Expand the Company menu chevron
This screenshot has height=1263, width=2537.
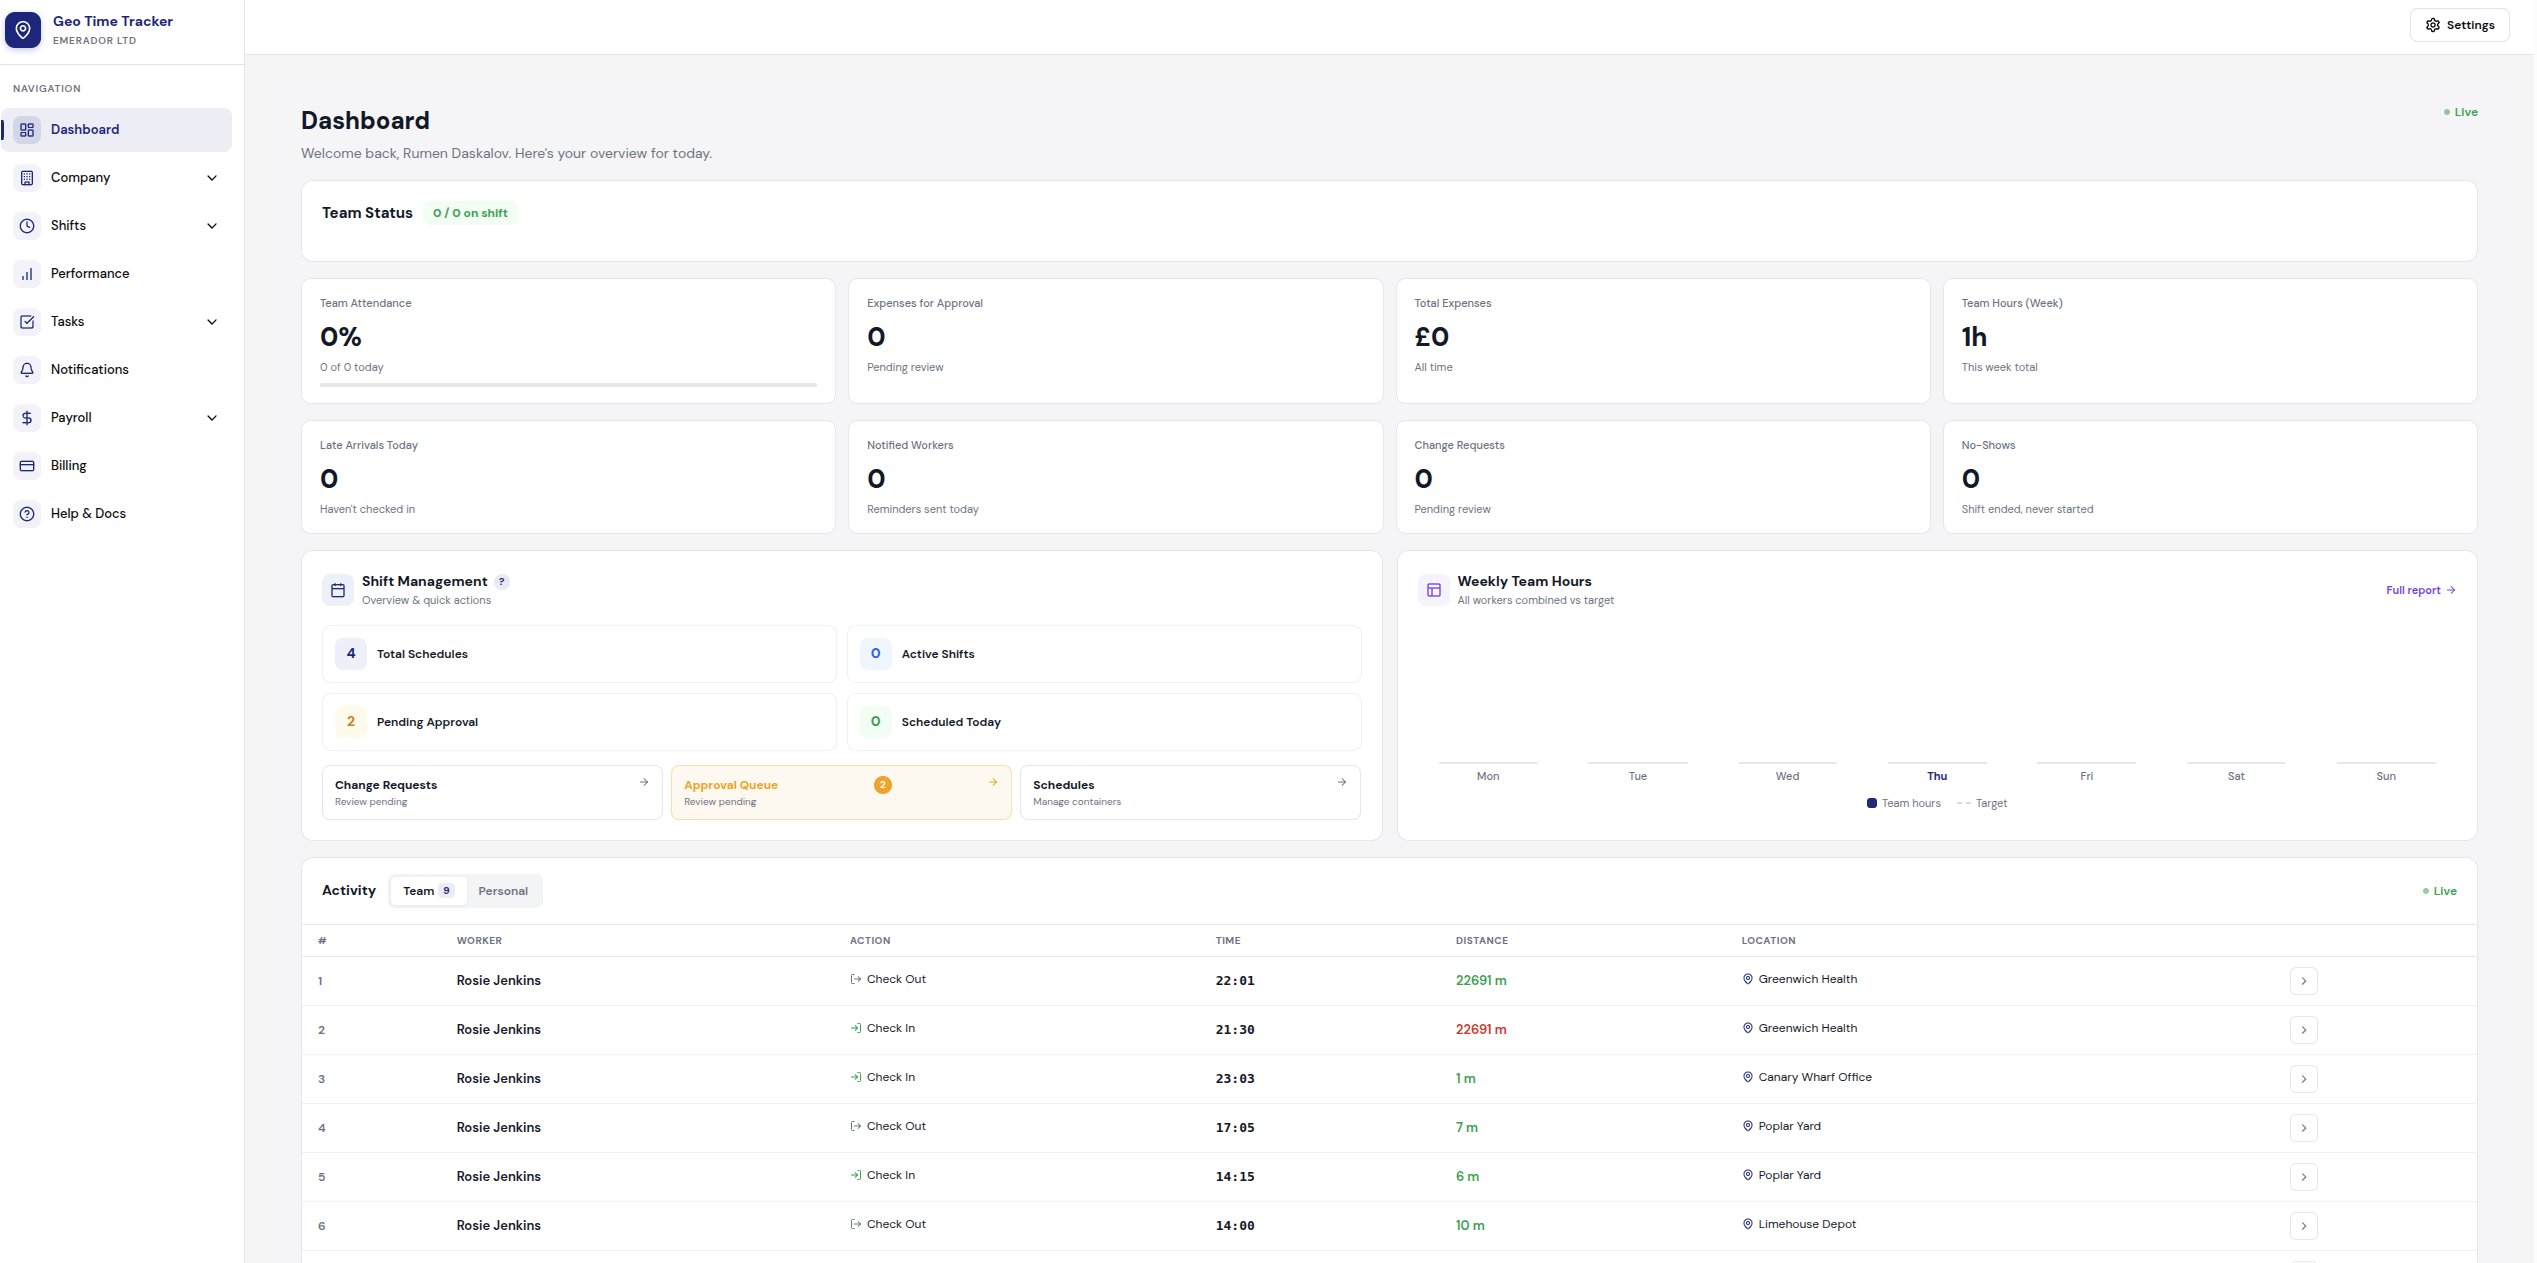tap(212, 178)
